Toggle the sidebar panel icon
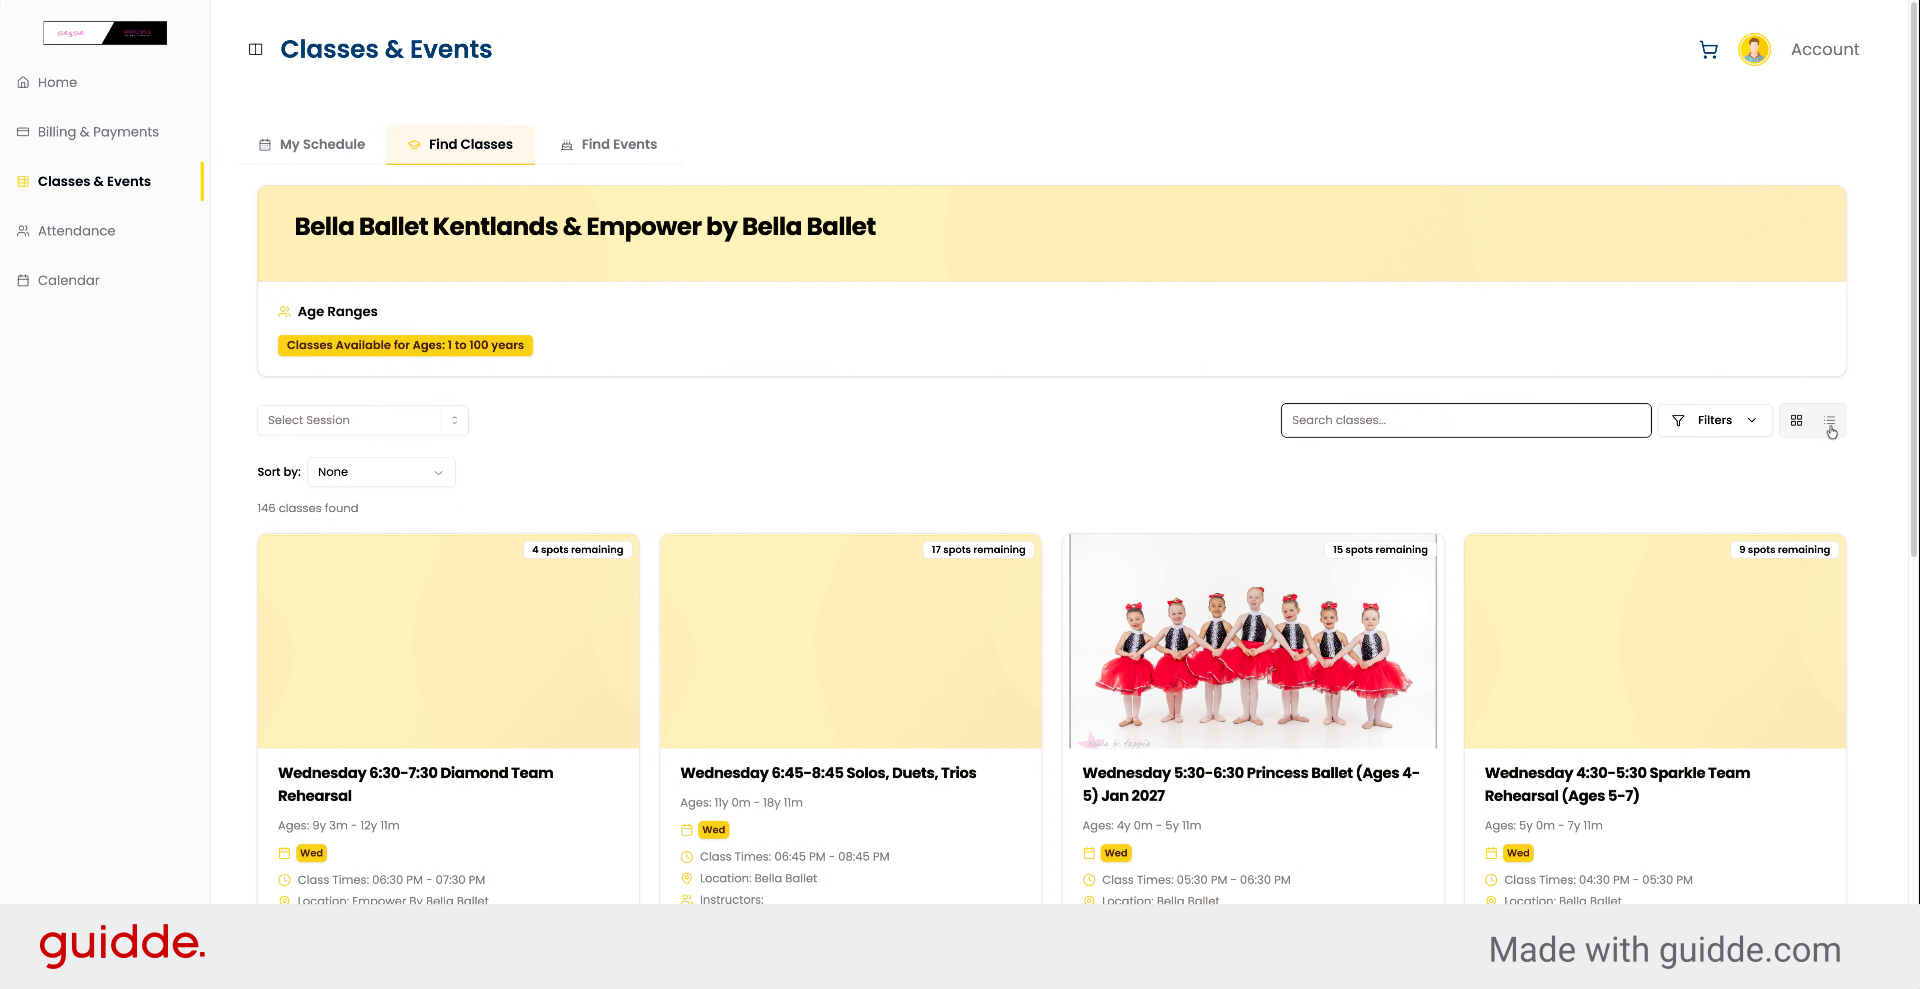This screenshot has height=989, width=1920. coord(256,49)
